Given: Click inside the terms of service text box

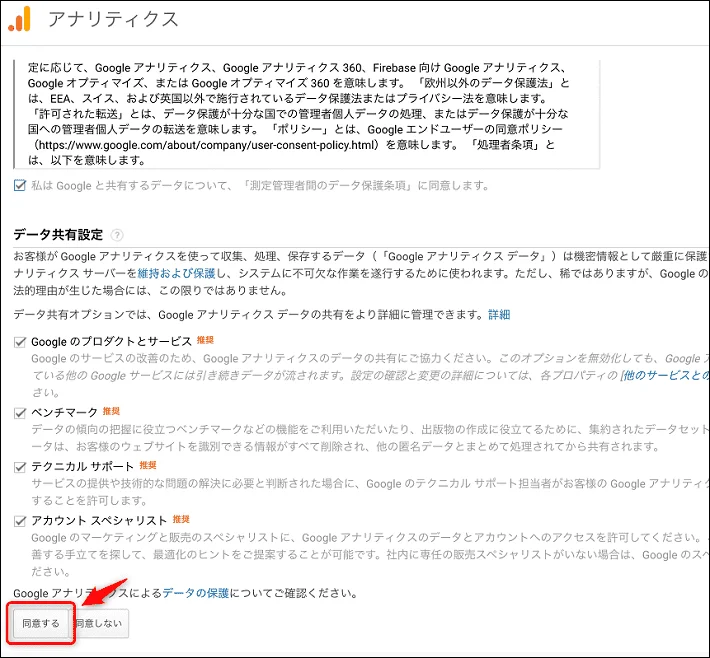Looking at the screenshot, I should tap(300, 110).
